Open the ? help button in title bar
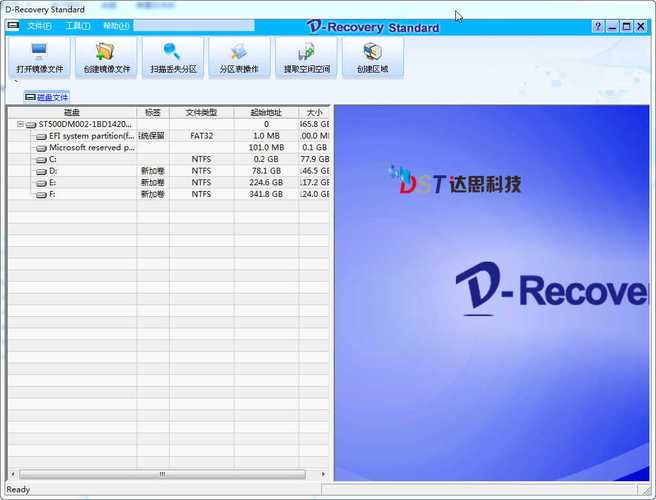Screen dimensions: 656x500 coord(598,27)
